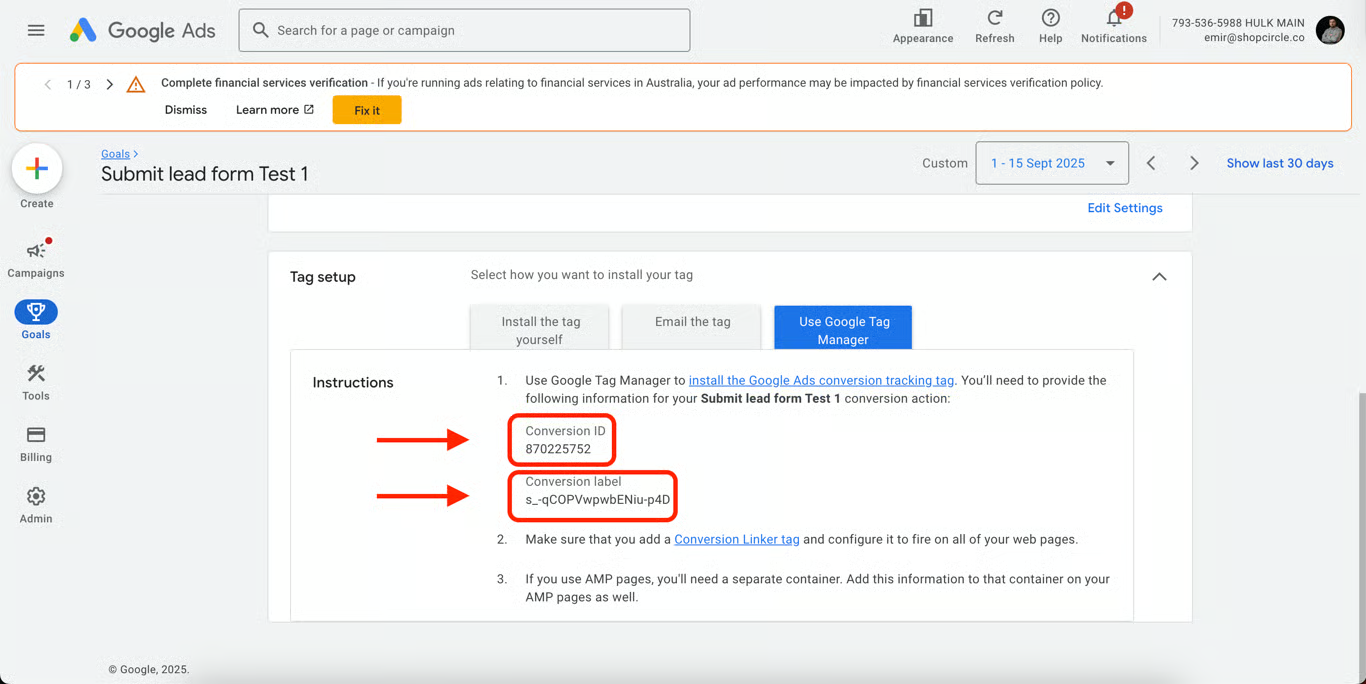This screenshot has width=1366, height=684.
Task: Click Edit Settings link
Action: click(x=1125, y=208)
